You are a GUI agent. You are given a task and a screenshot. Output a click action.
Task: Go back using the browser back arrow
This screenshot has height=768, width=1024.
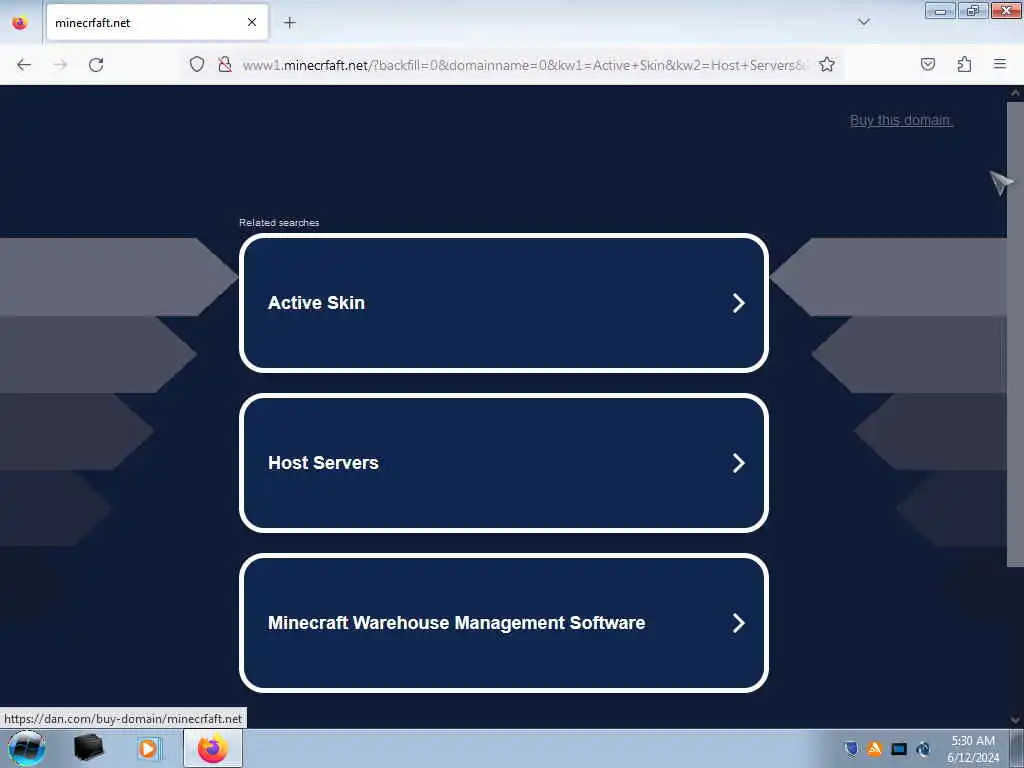click(24, 65)
